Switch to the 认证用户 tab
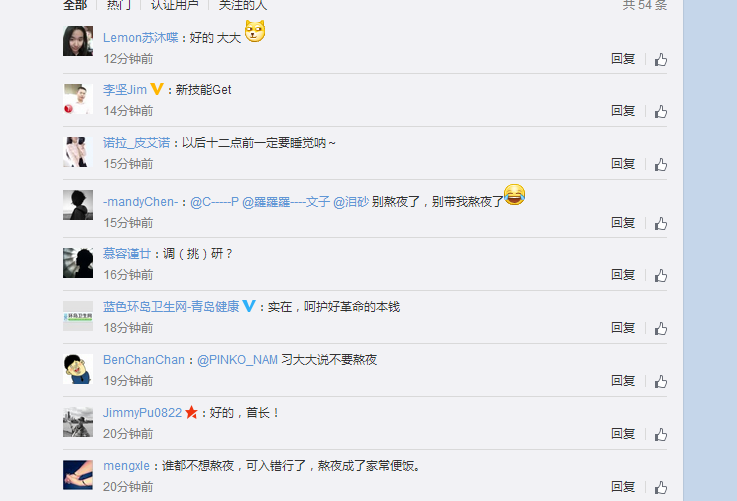Image resolution: width=737 pixels, height=501 pixels. pos(174,5)
